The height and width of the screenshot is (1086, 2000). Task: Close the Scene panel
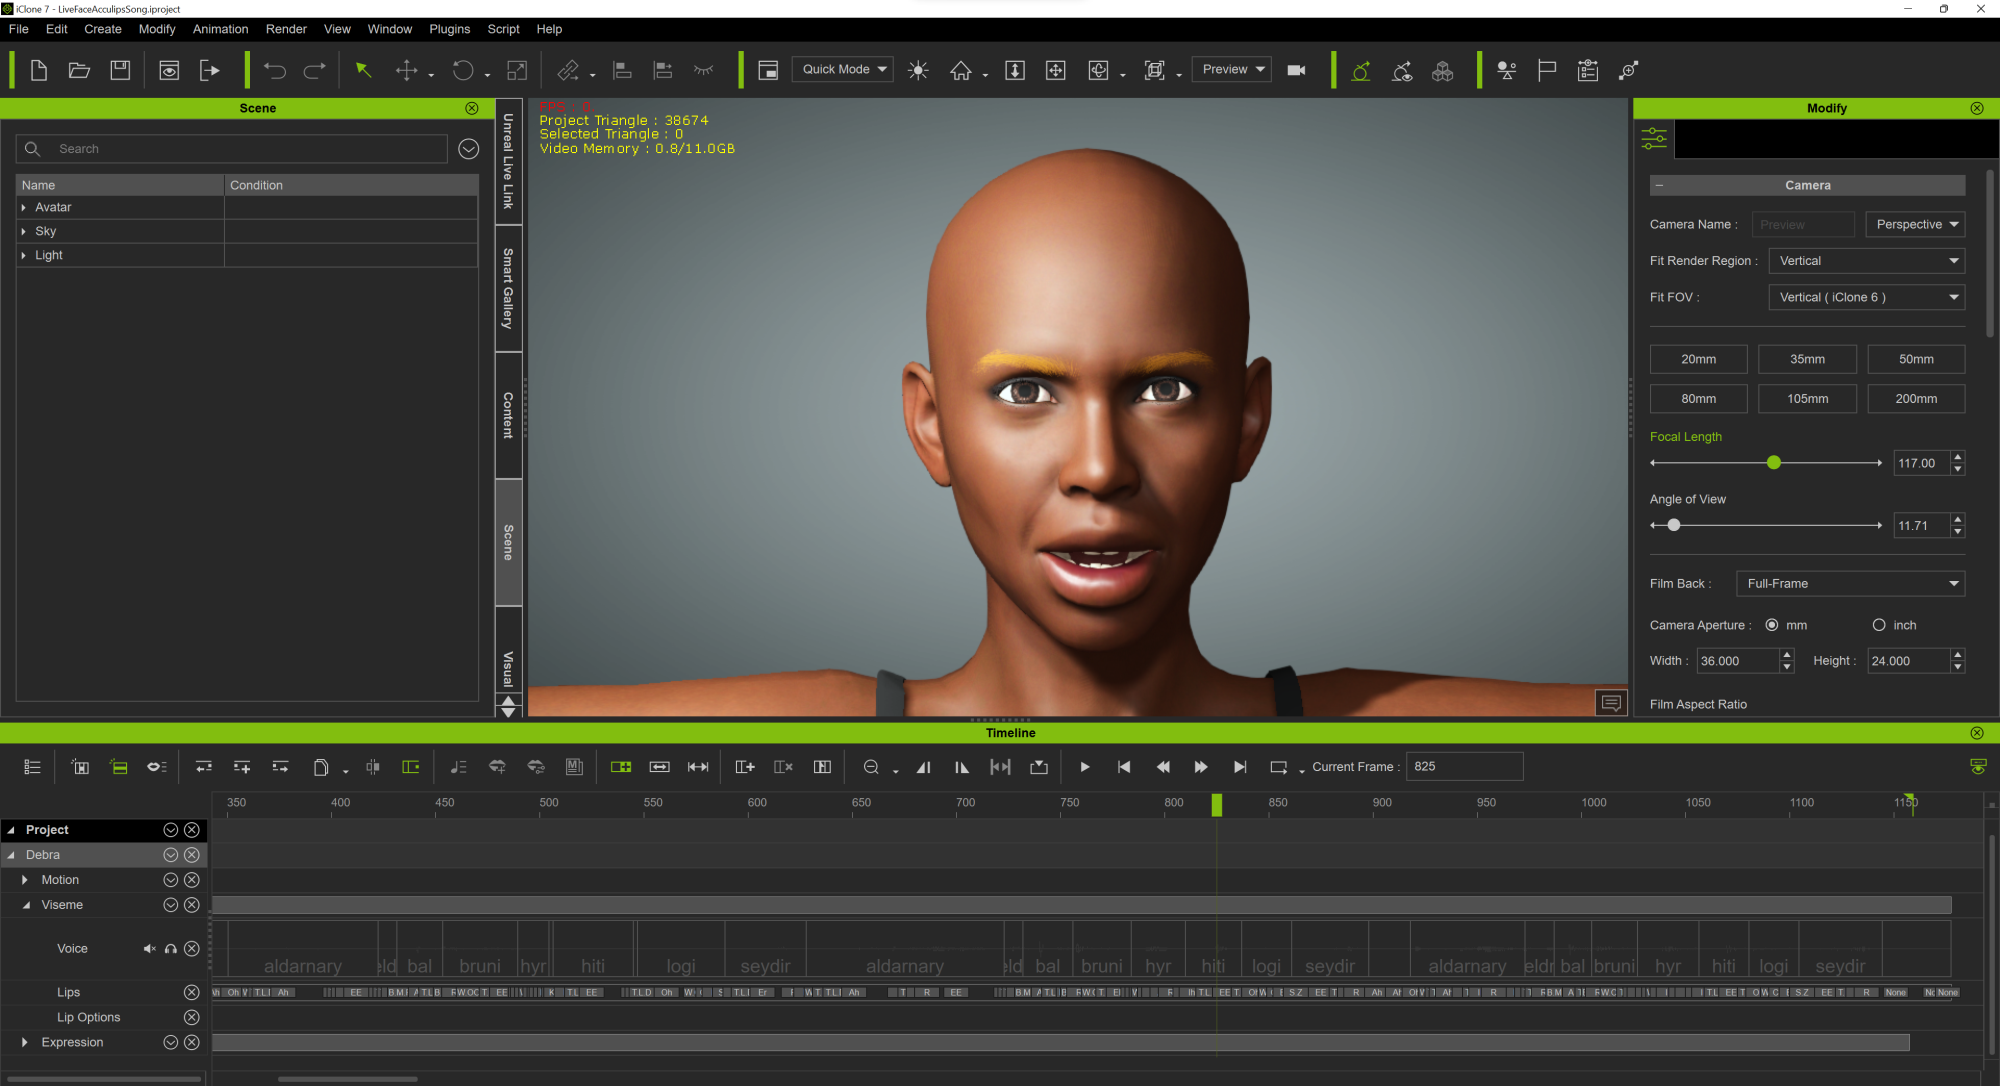[472, 108]
